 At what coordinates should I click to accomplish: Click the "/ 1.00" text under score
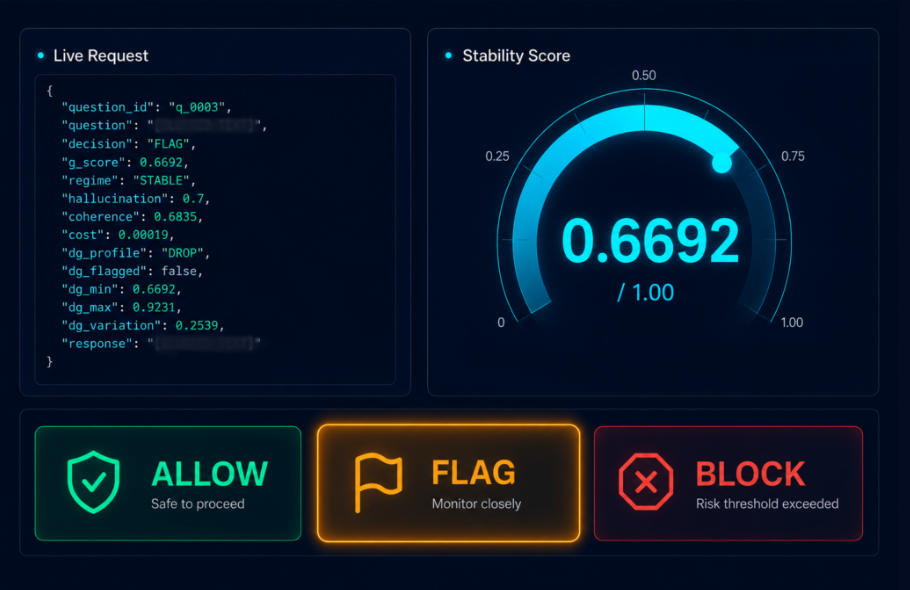645,292
